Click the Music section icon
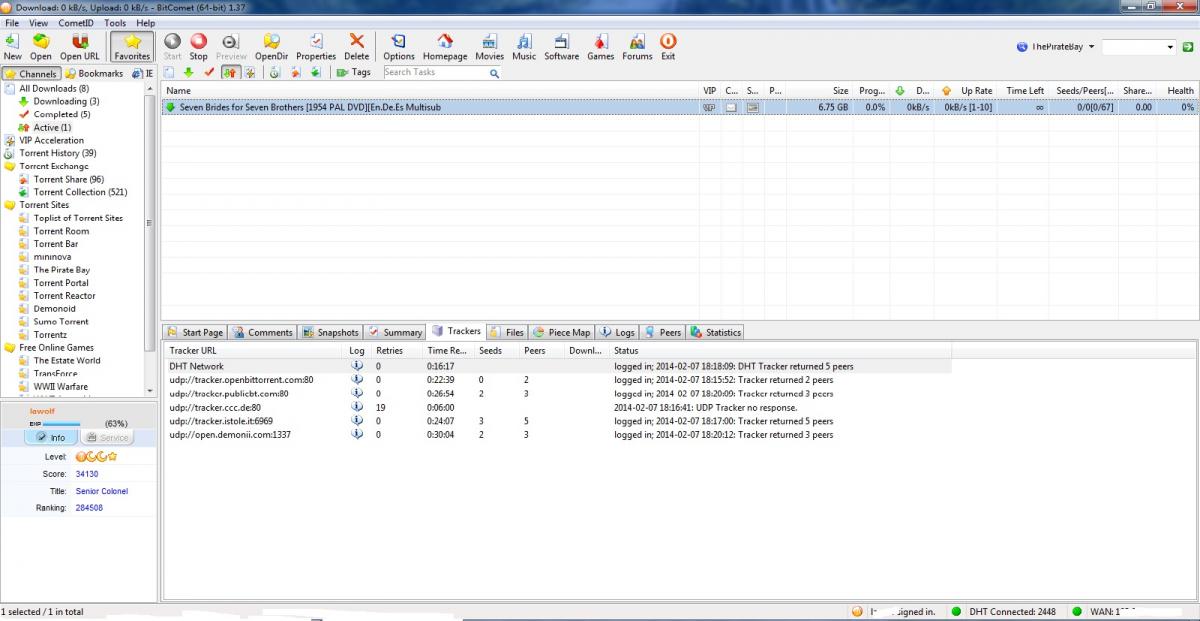The width and height of the screenshot is (1200, 621). (x=524, y=45)
